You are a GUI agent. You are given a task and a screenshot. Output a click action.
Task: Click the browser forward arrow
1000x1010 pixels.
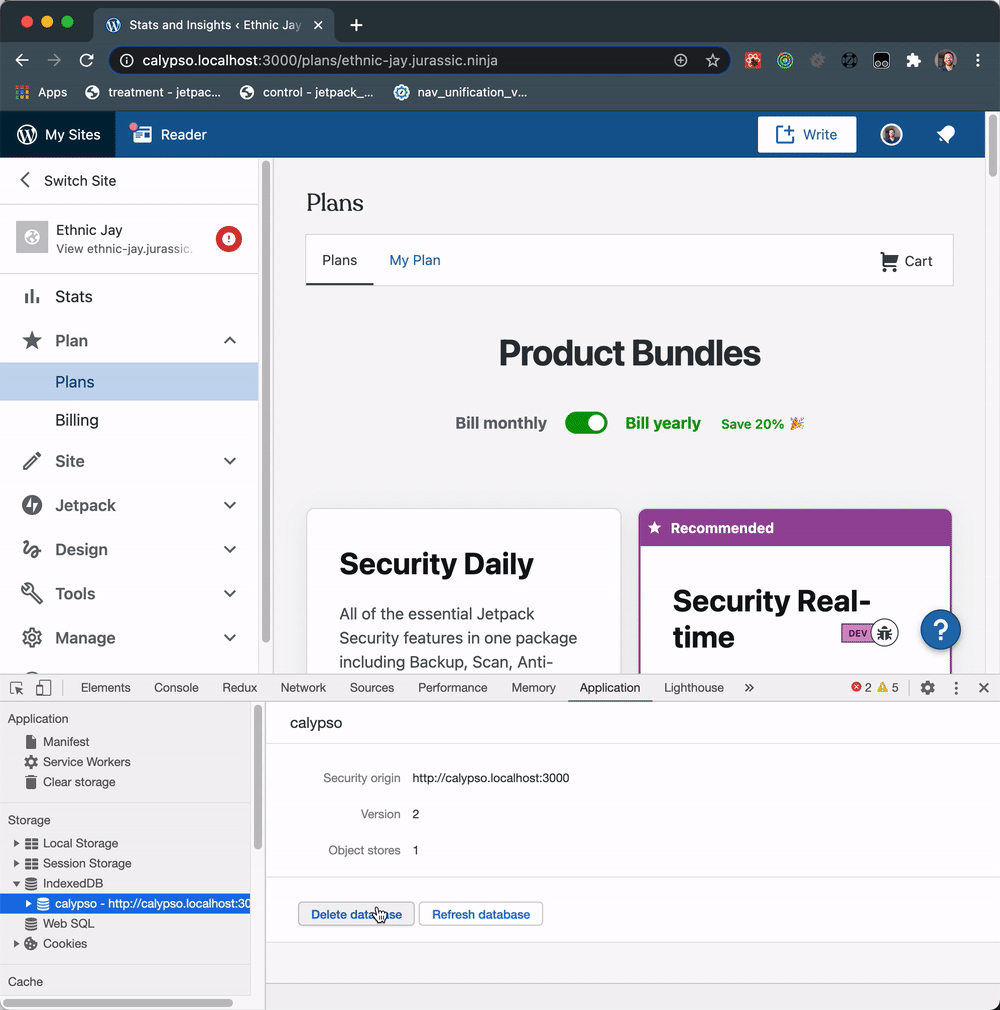54,61
